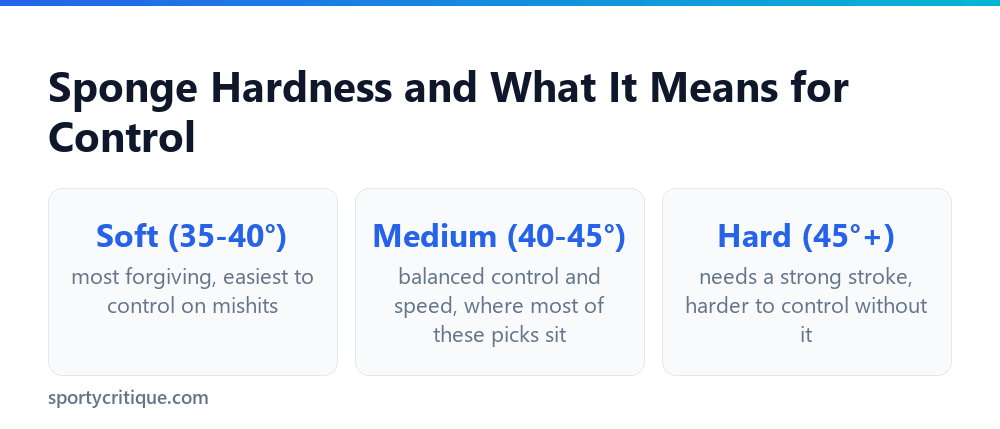Screen dimensions: 1000x429
Task: Click the 'most forgiving, easiest to control' description
Action: (193, 291)
